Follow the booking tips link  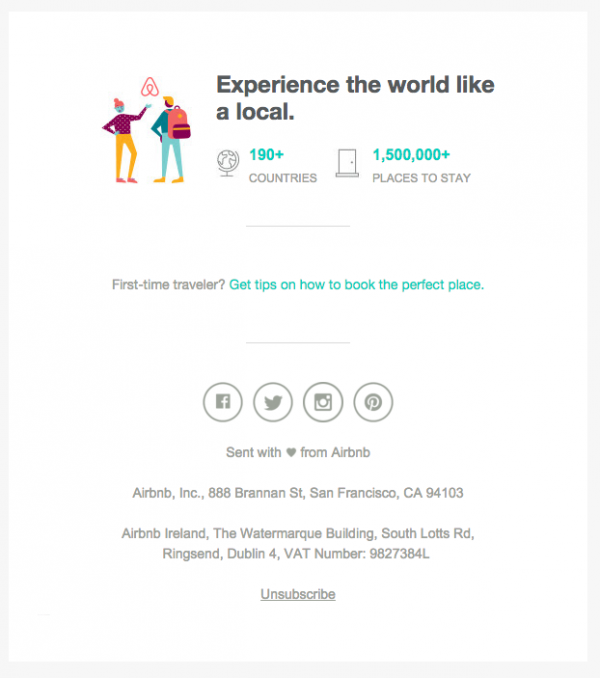(x=356, y=285)
